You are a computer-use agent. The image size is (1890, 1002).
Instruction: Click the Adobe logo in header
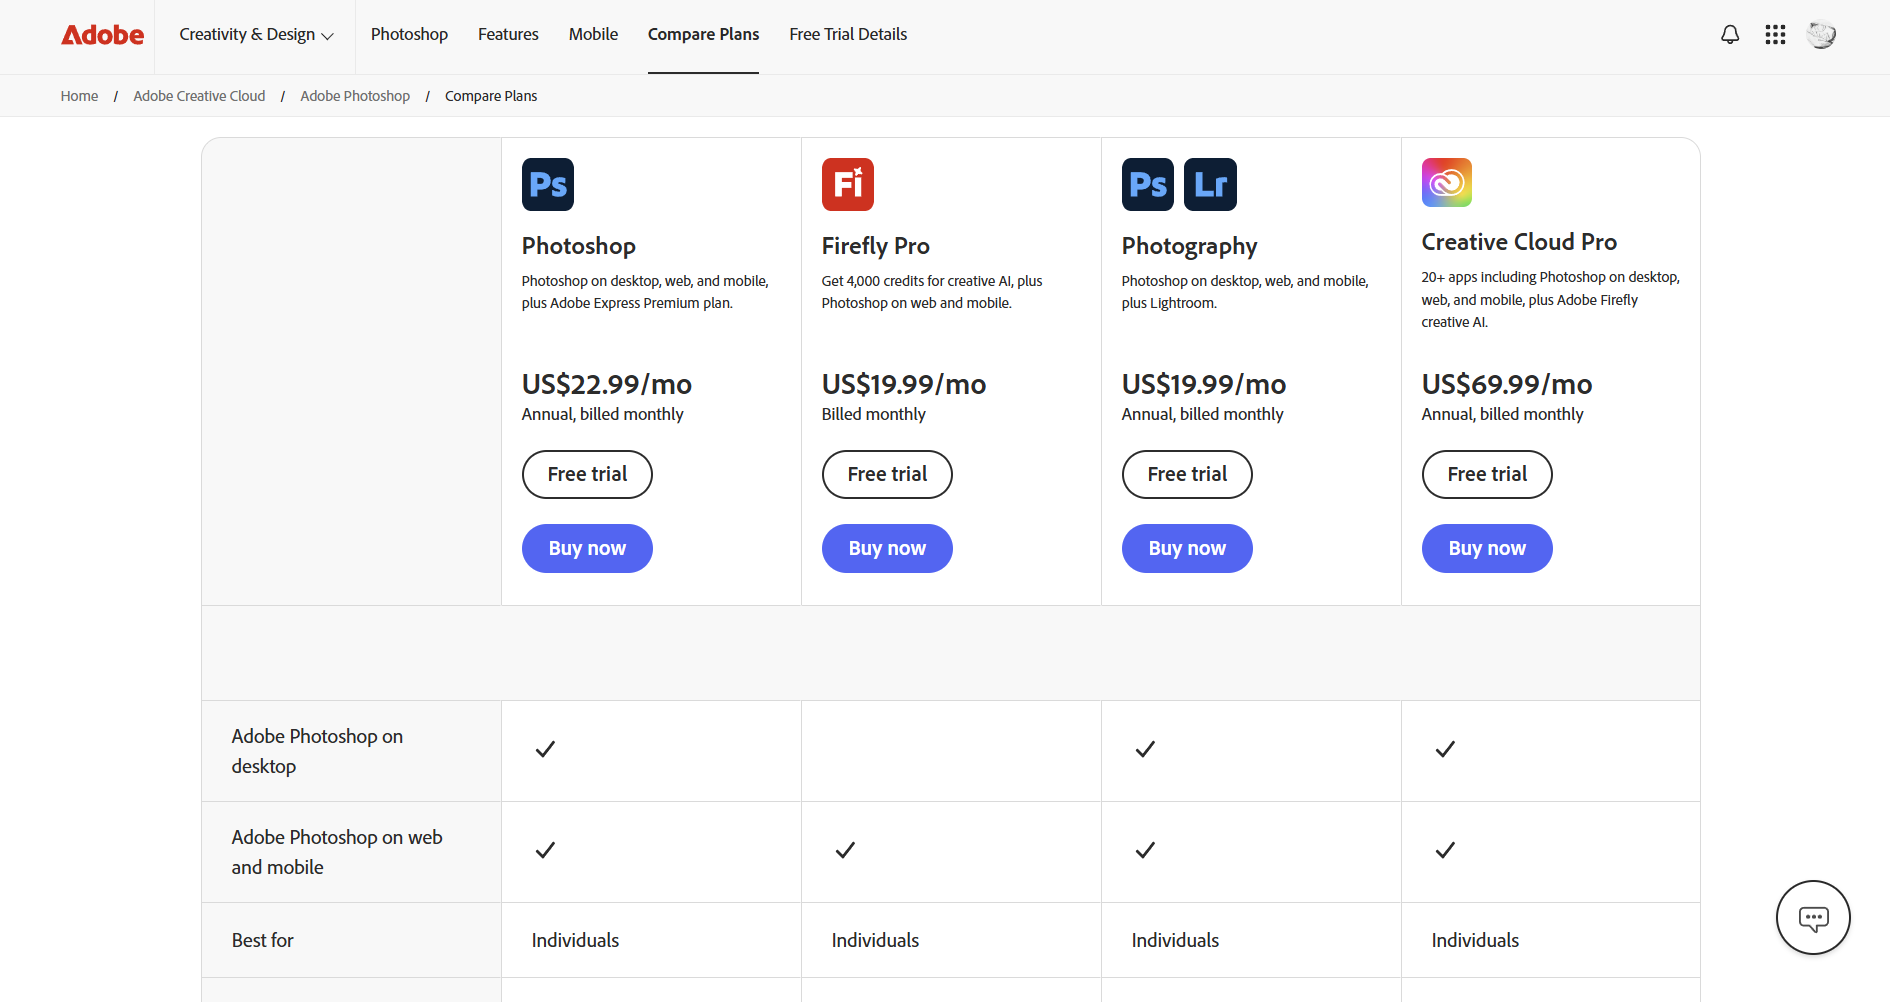[x=102, y=35]
